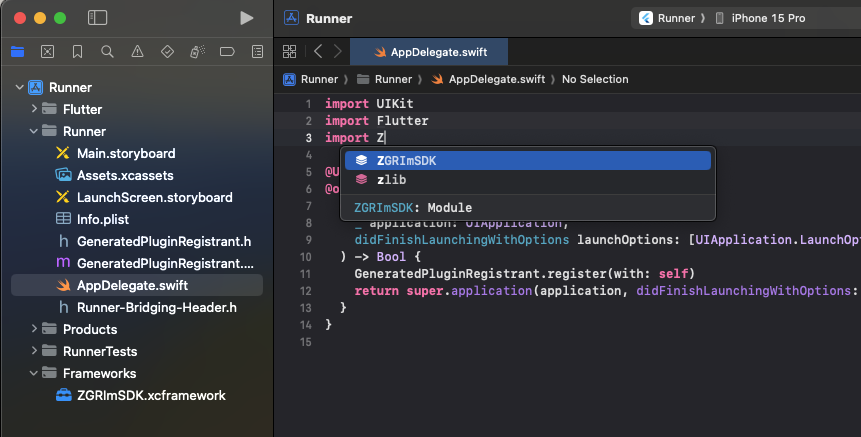Click didFinishLaunchingWithOptions parameter on line 9
This screenshot has width=861, height=437.
point(462,239)
